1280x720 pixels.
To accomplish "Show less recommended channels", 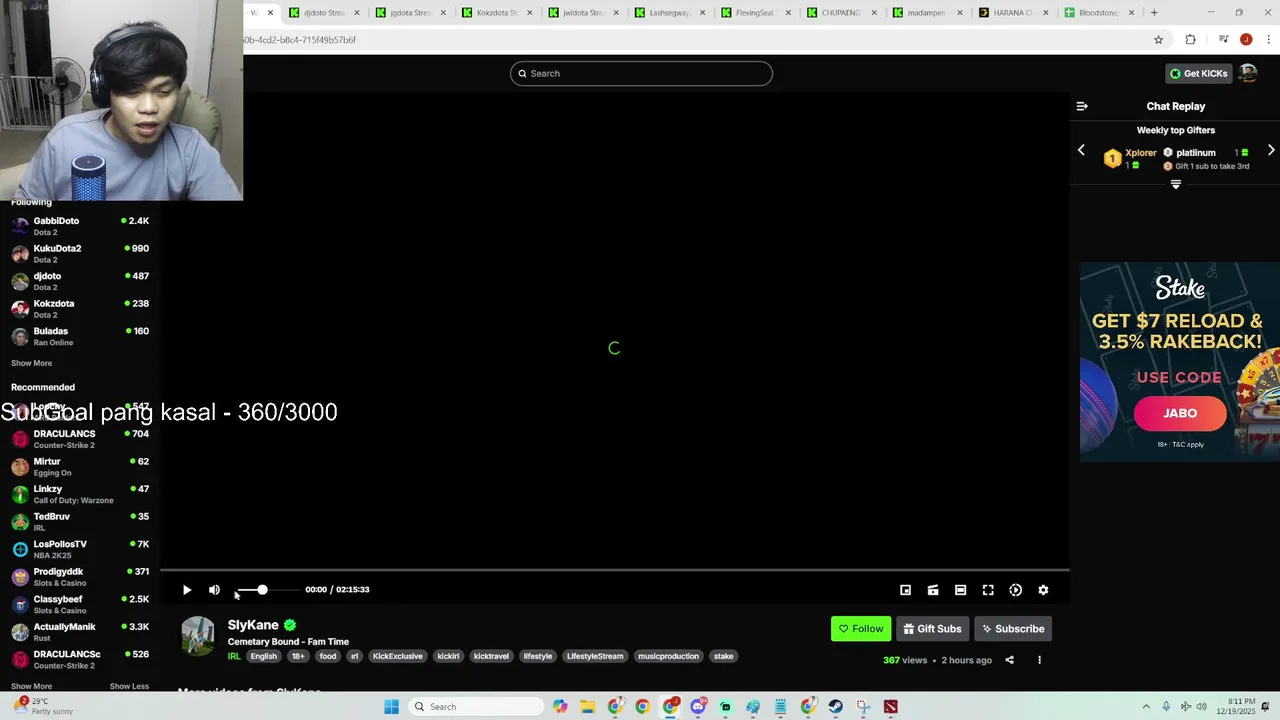I will click(129, 686).
